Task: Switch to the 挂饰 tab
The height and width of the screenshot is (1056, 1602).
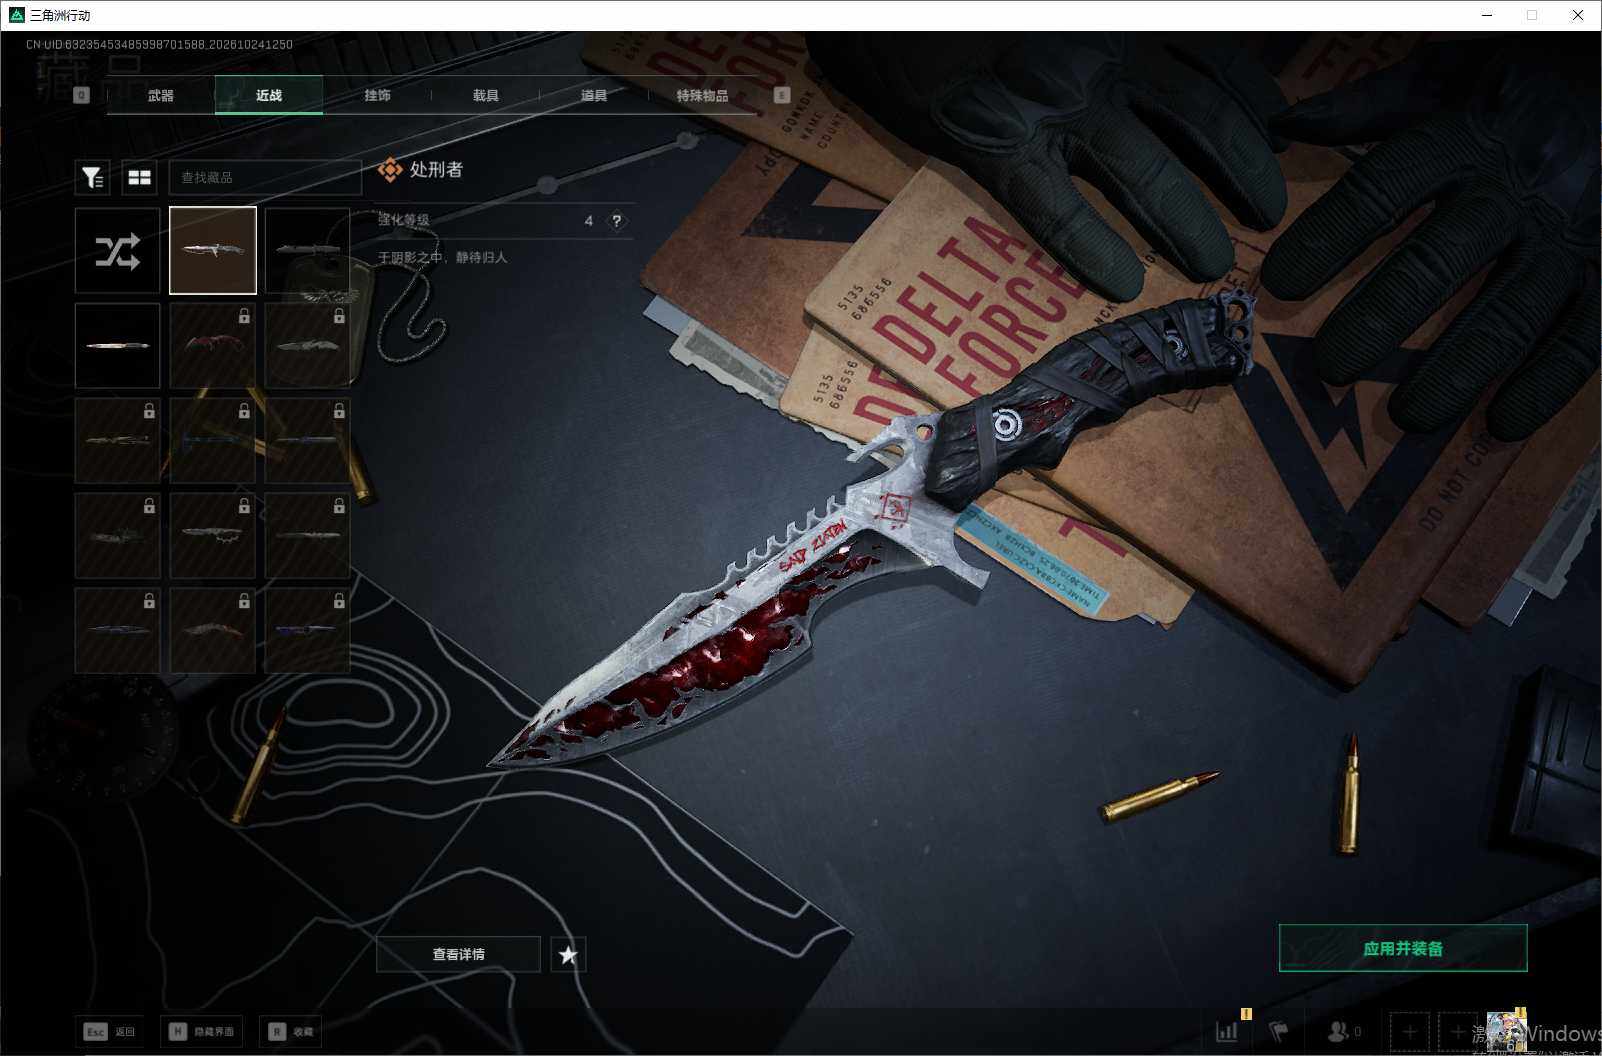Action: [x=377, y=95]
